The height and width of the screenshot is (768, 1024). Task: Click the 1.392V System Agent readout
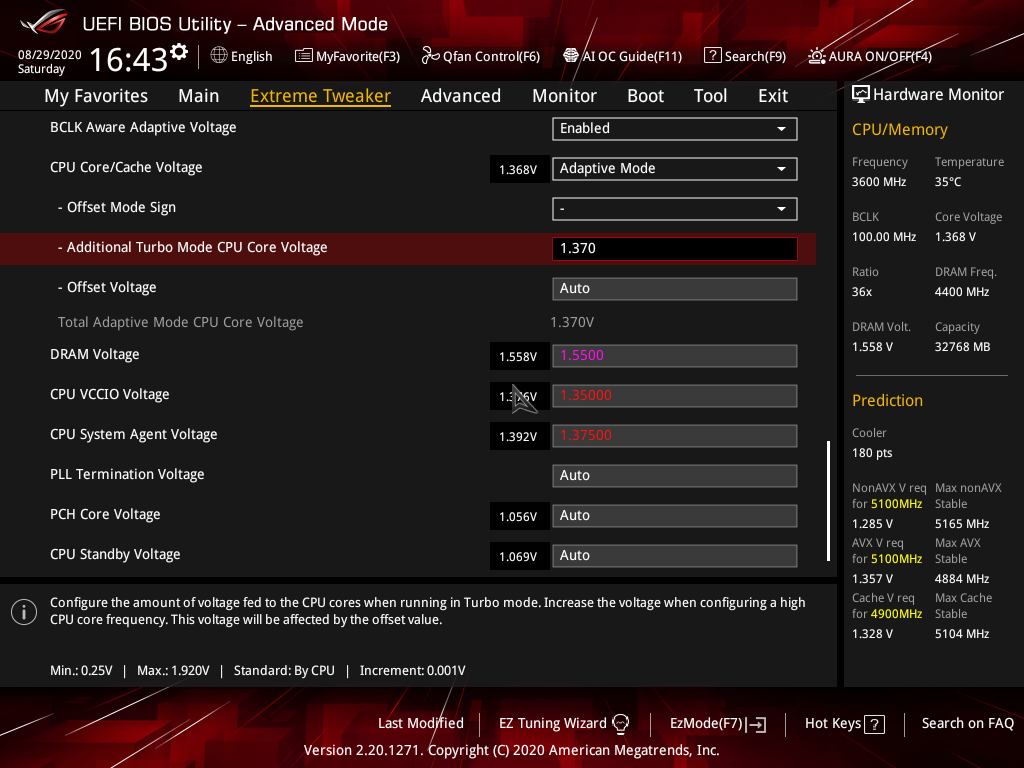click(519, 437)
